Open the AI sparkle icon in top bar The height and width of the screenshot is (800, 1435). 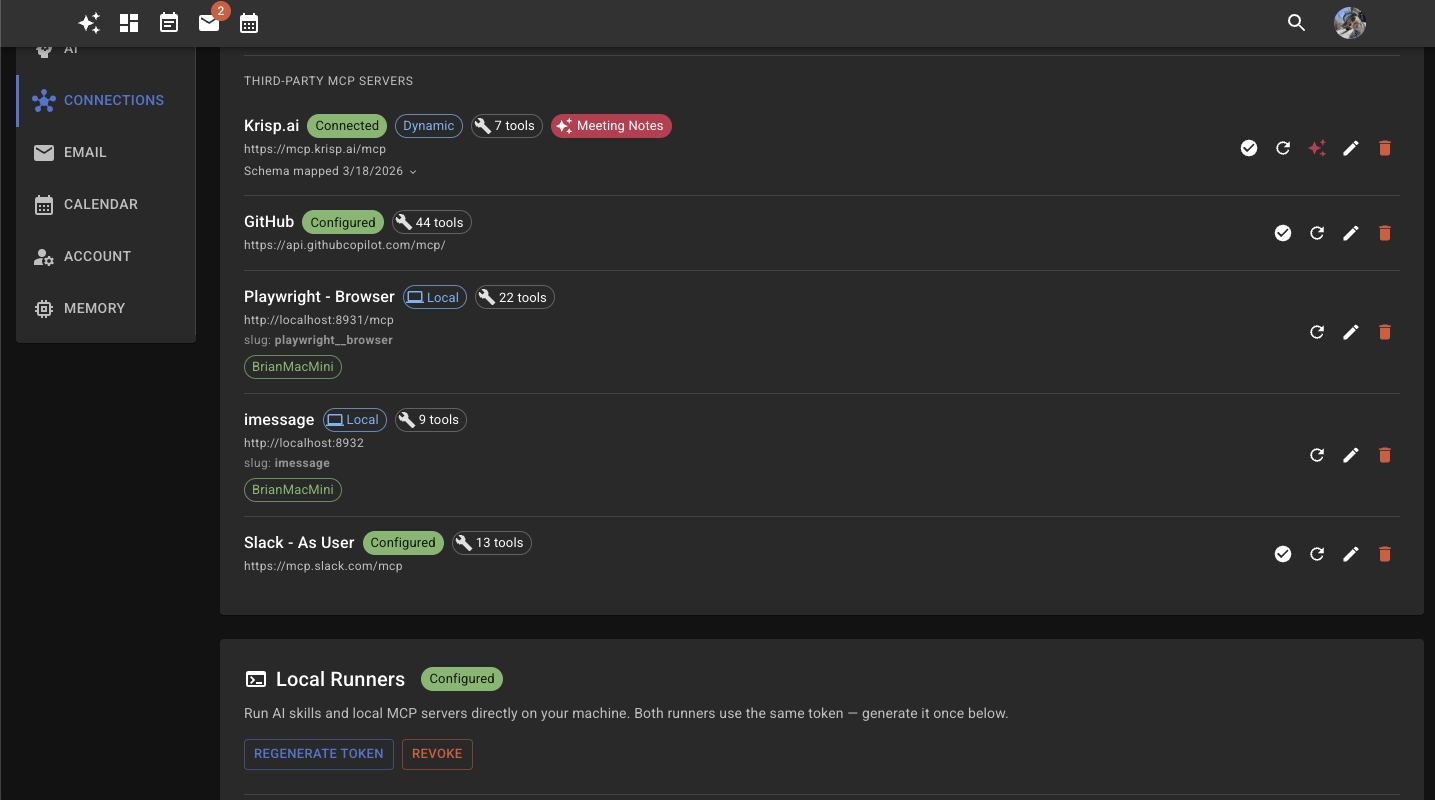(x=89, y=22)
